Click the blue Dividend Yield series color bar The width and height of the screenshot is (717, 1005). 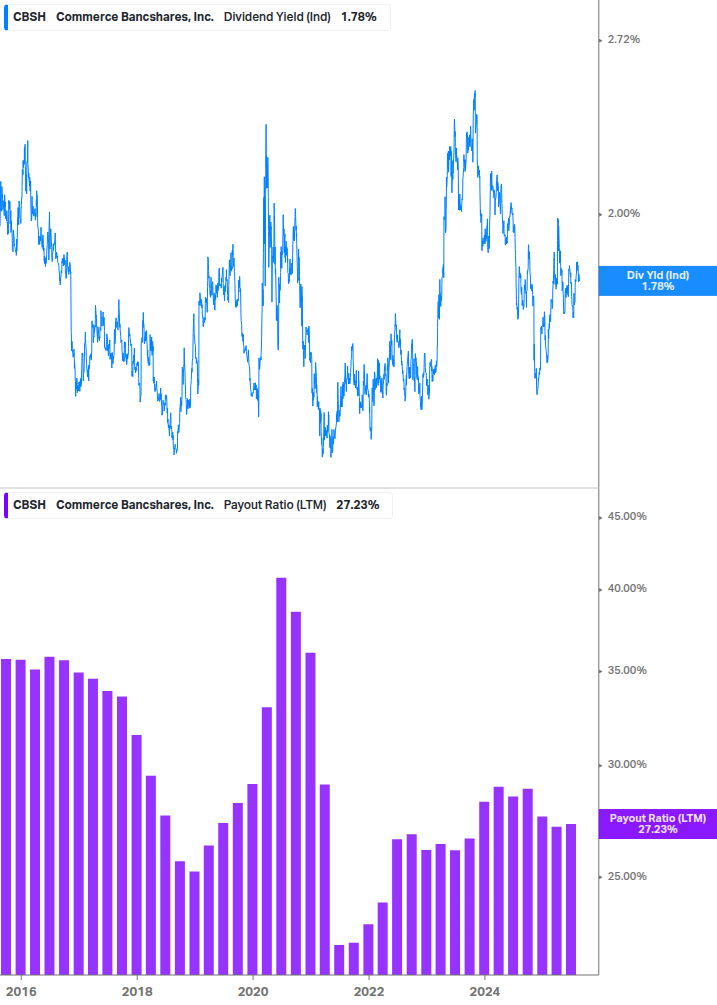tap(6, 17)
